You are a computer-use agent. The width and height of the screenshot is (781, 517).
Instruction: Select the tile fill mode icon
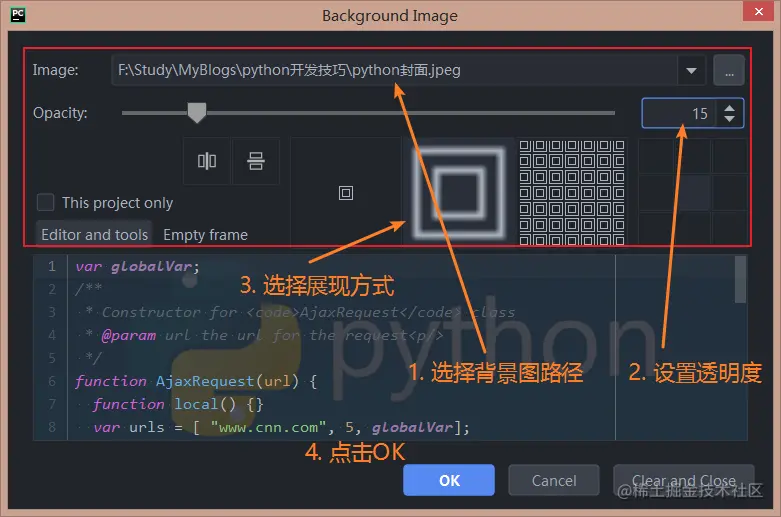click(572, 192)
